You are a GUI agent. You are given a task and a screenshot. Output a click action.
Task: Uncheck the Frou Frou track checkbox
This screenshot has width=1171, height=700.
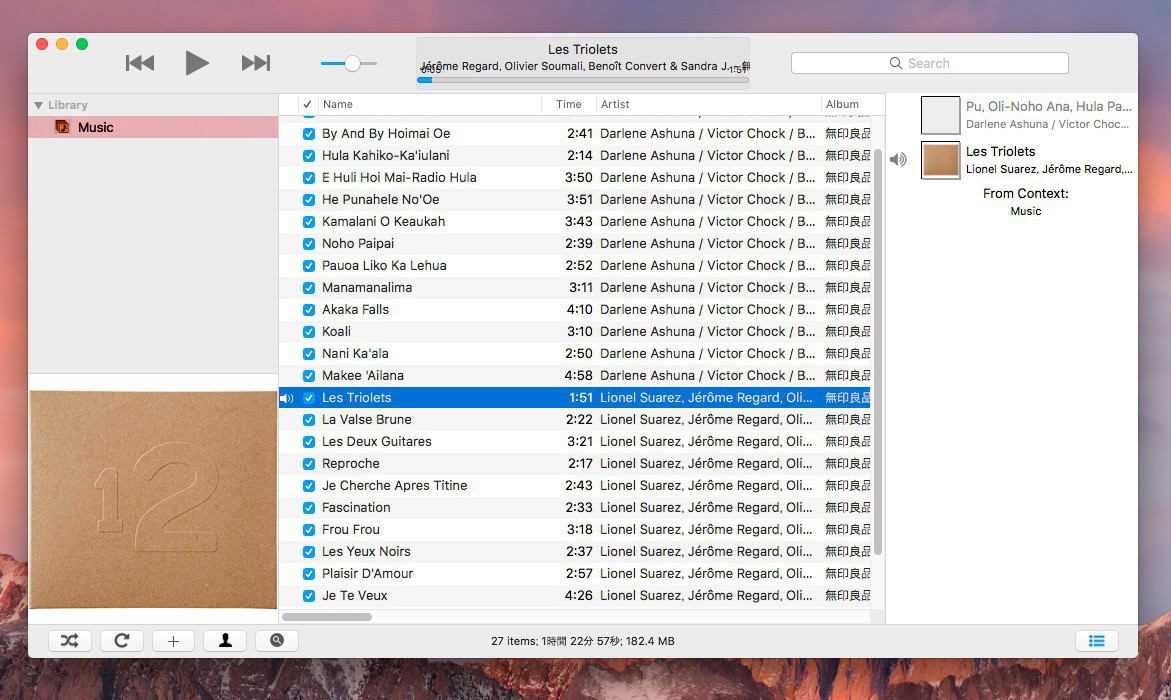coord(309,529)
